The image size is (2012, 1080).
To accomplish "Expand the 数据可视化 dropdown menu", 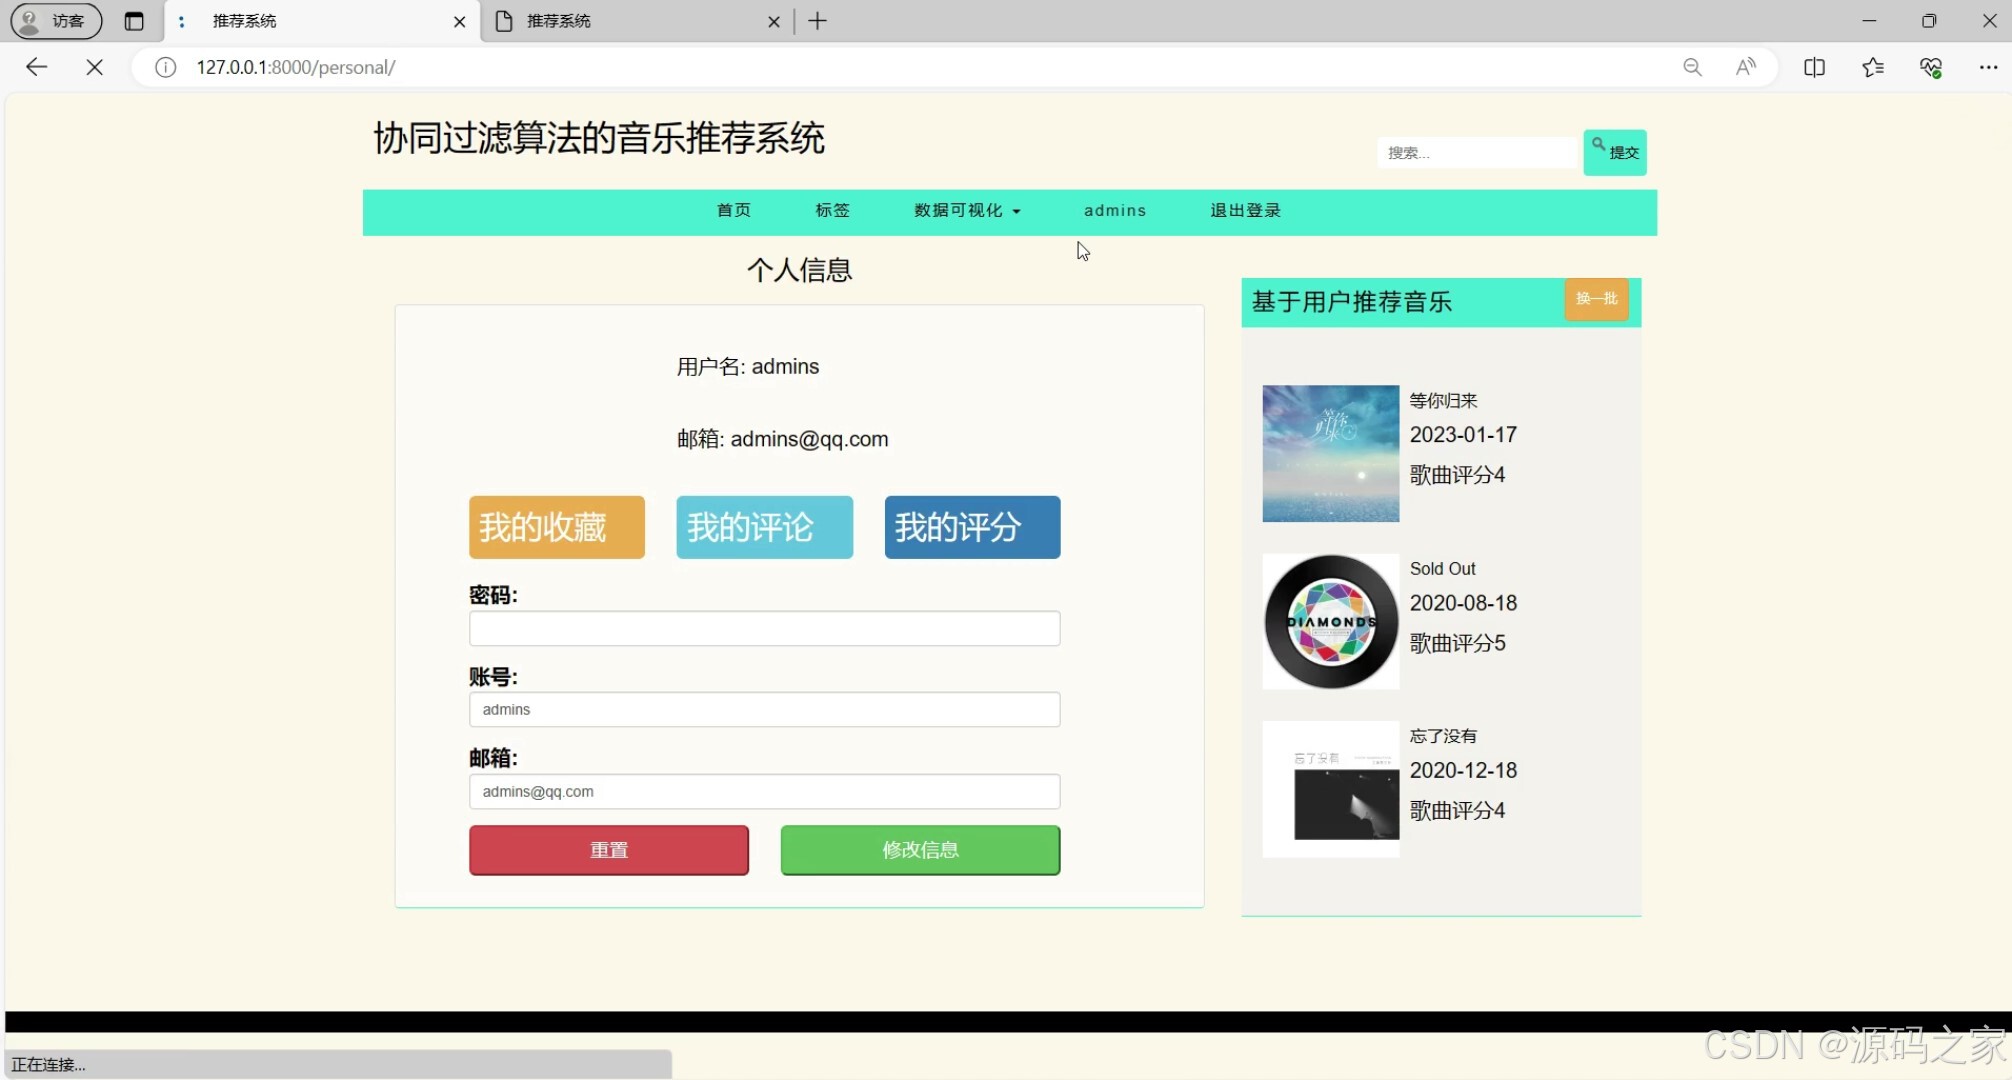I will tap(966, 211).
